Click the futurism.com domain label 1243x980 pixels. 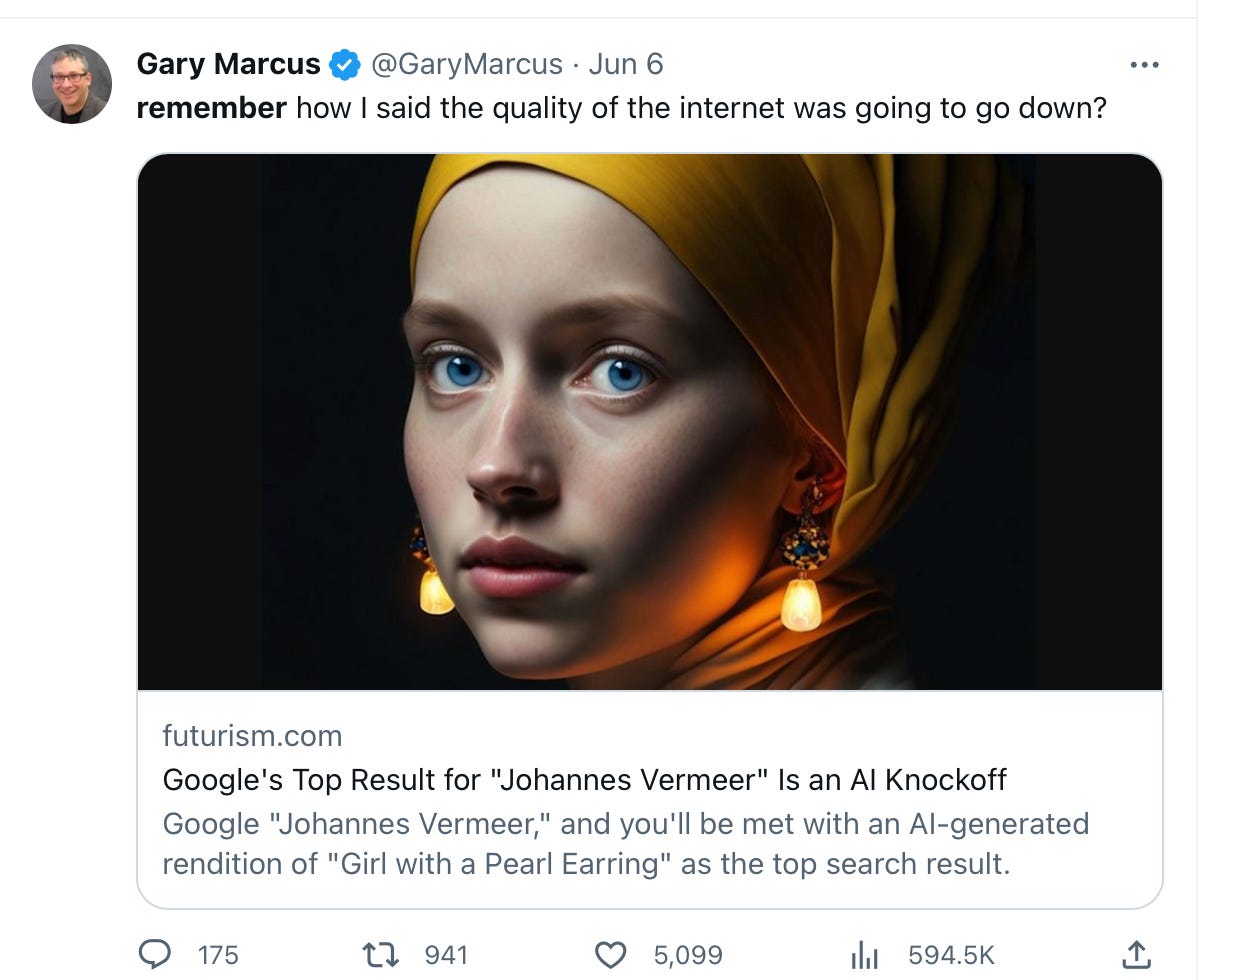click(x=251, y=736)
